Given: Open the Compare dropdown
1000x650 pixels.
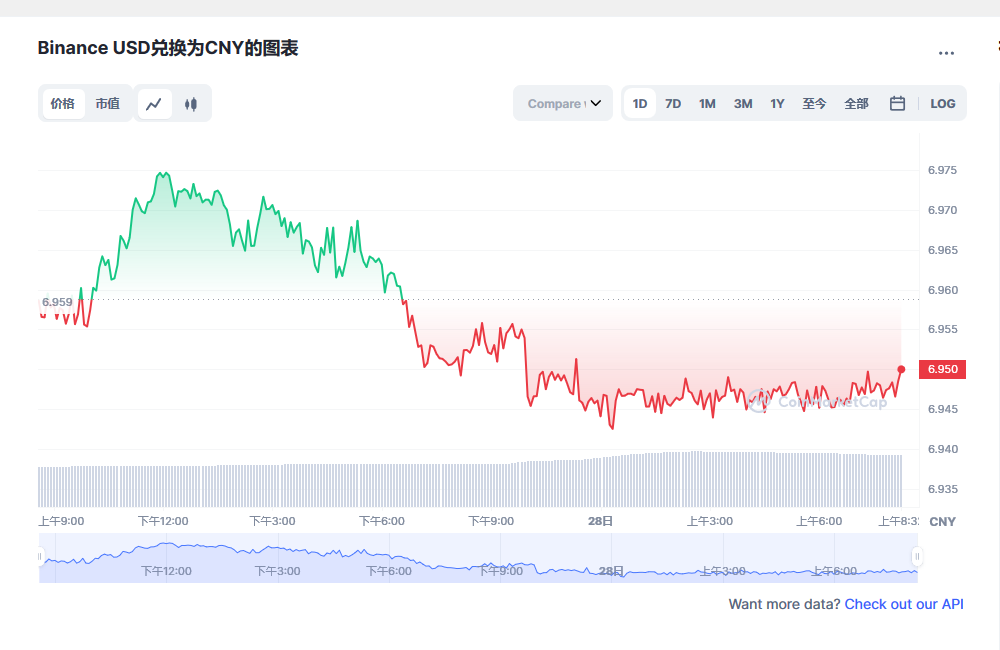Looking at the screenshot, I should (x=563, y=103).
